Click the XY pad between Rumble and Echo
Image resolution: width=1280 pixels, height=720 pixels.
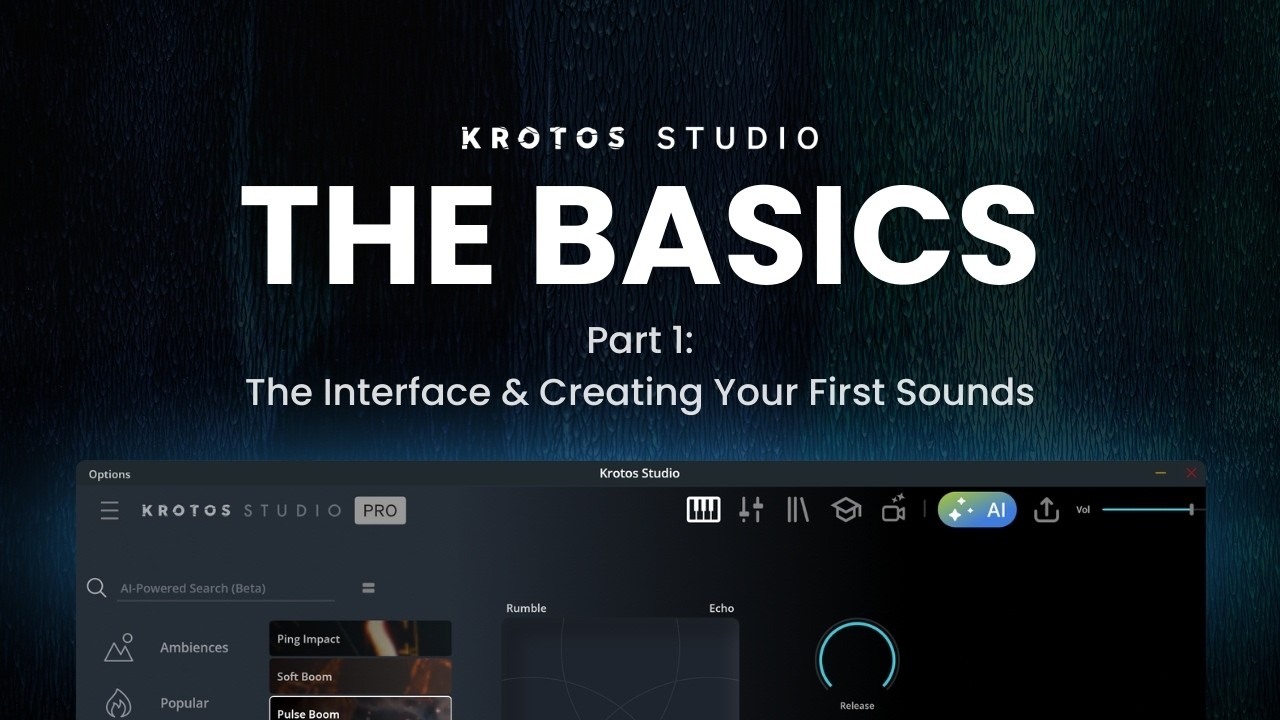(x=620, y=669)
